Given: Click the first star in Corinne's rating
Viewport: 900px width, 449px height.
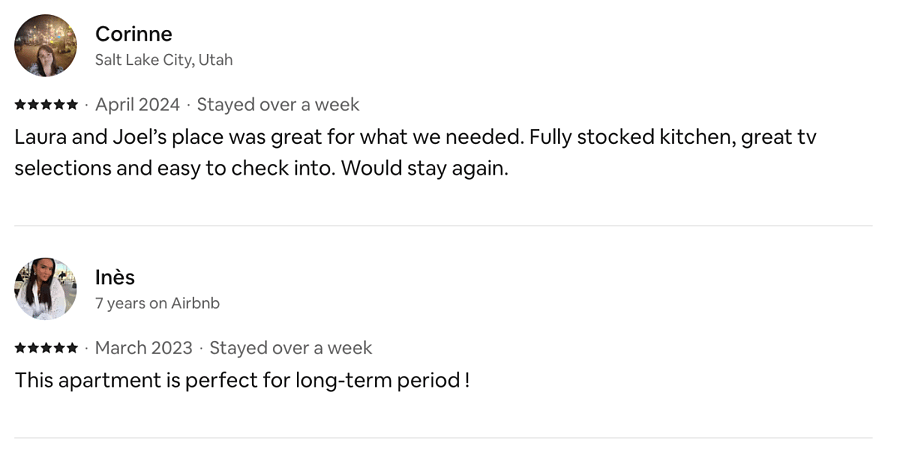Looking at the screenshot, I should [x=21, y=104].
